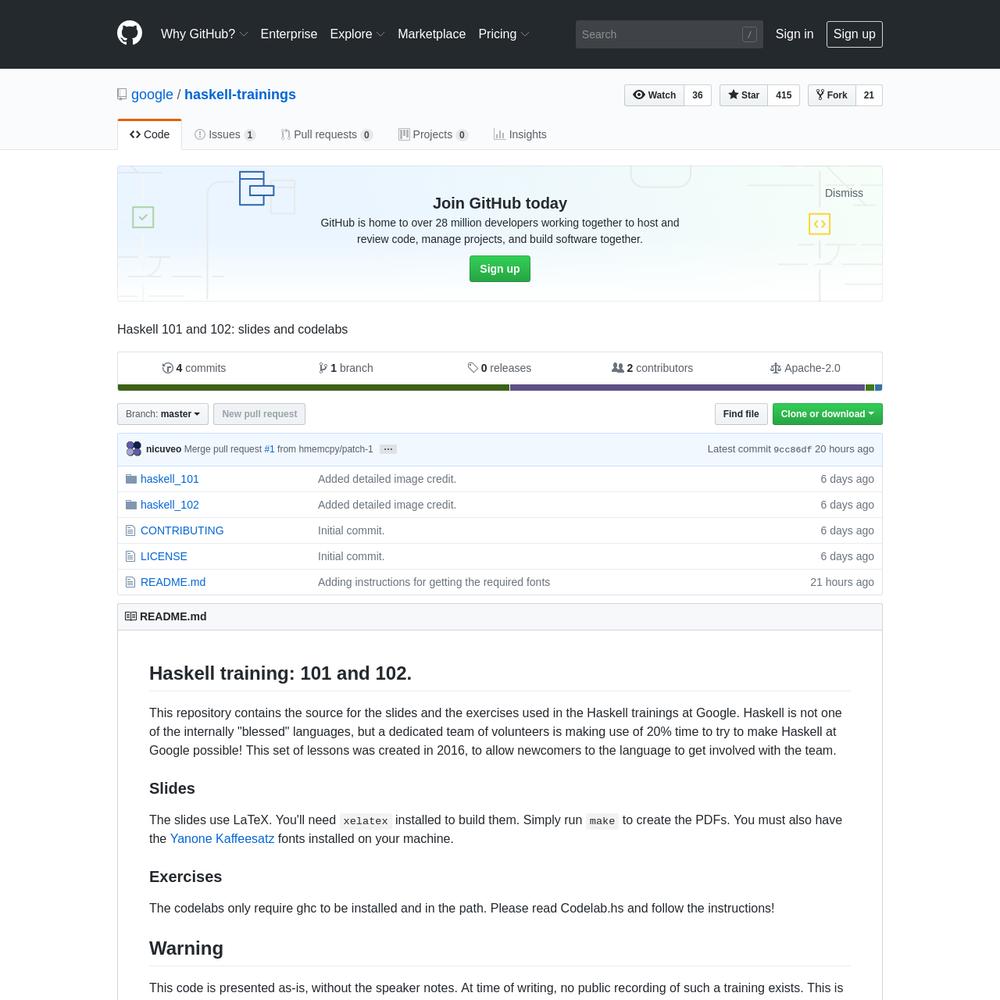Open the Apache-2.0 license link
Screen dimensions: 1000x1000
coord(805,368)
